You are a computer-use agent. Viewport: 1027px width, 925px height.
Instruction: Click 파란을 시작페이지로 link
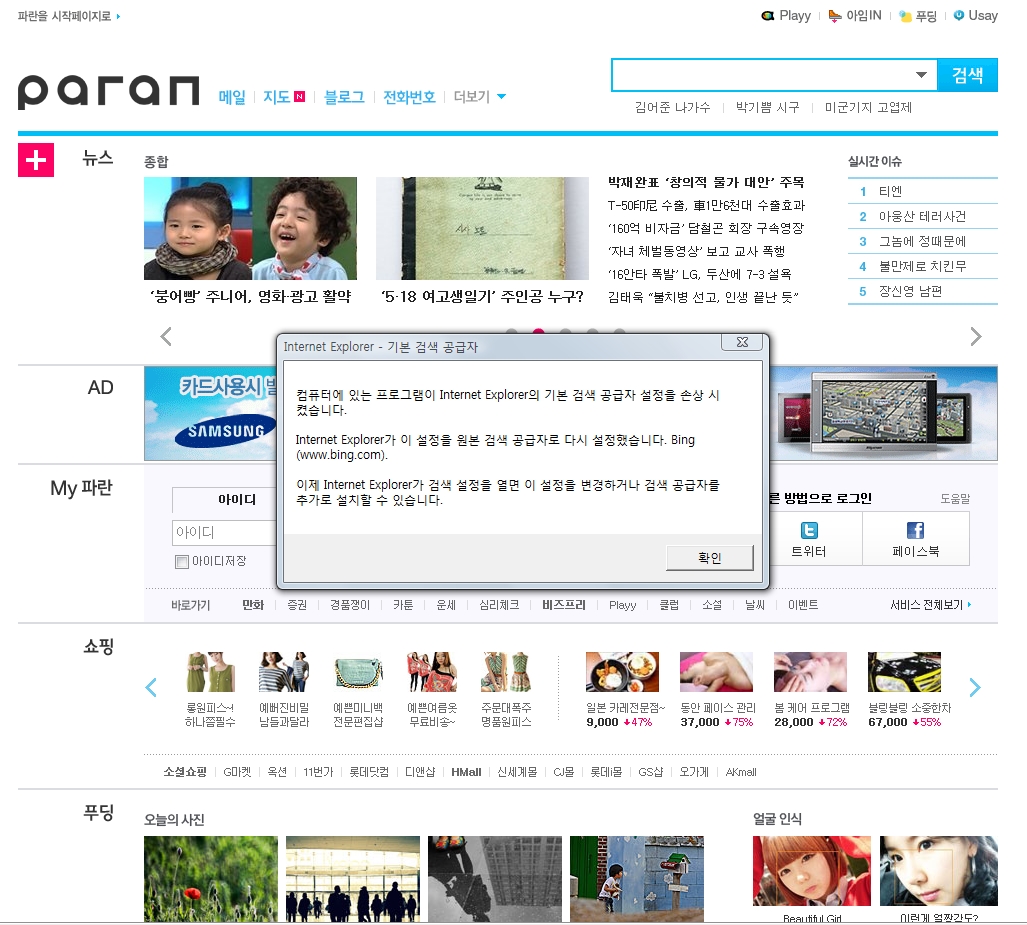69,16
